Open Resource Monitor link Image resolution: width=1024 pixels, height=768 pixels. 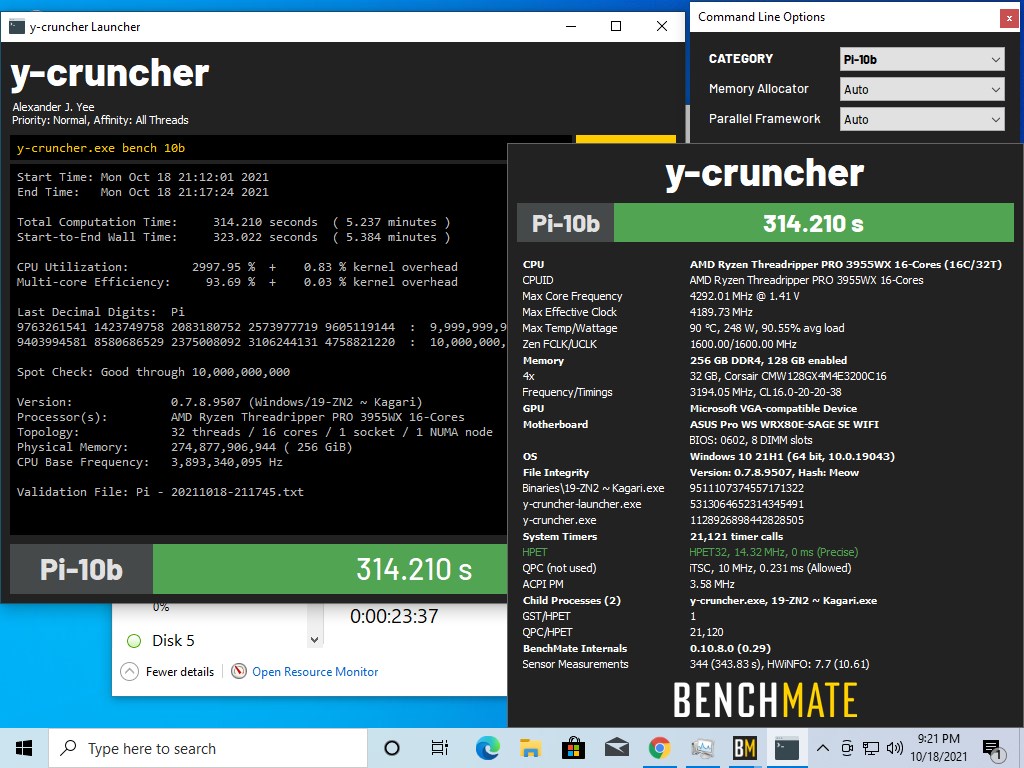tap(315, 671)
